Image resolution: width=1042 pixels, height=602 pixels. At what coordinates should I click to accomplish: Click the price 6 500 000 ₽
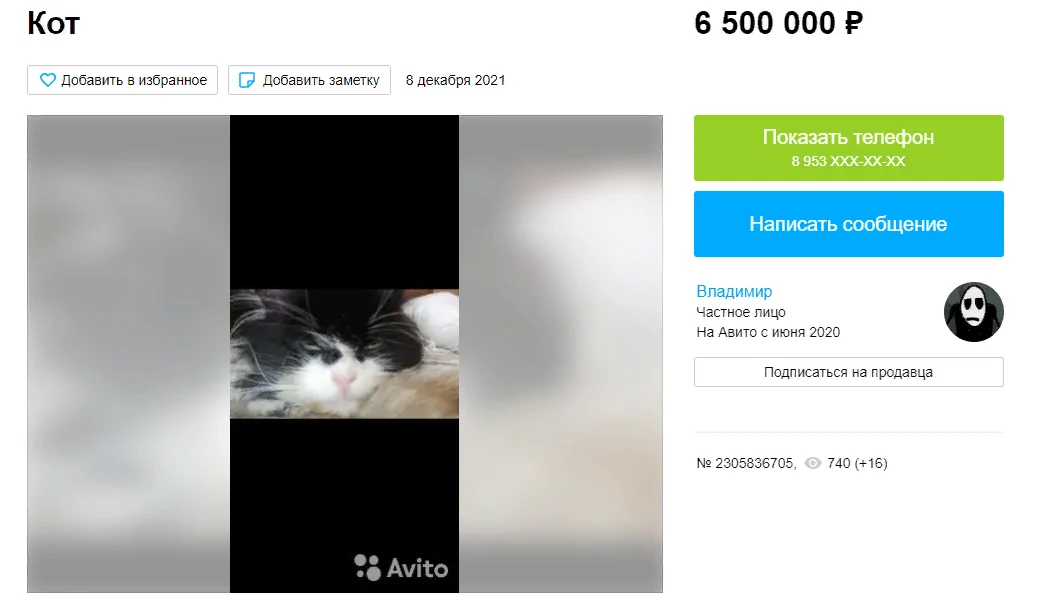pyautogui.click(x=778, y=23)
